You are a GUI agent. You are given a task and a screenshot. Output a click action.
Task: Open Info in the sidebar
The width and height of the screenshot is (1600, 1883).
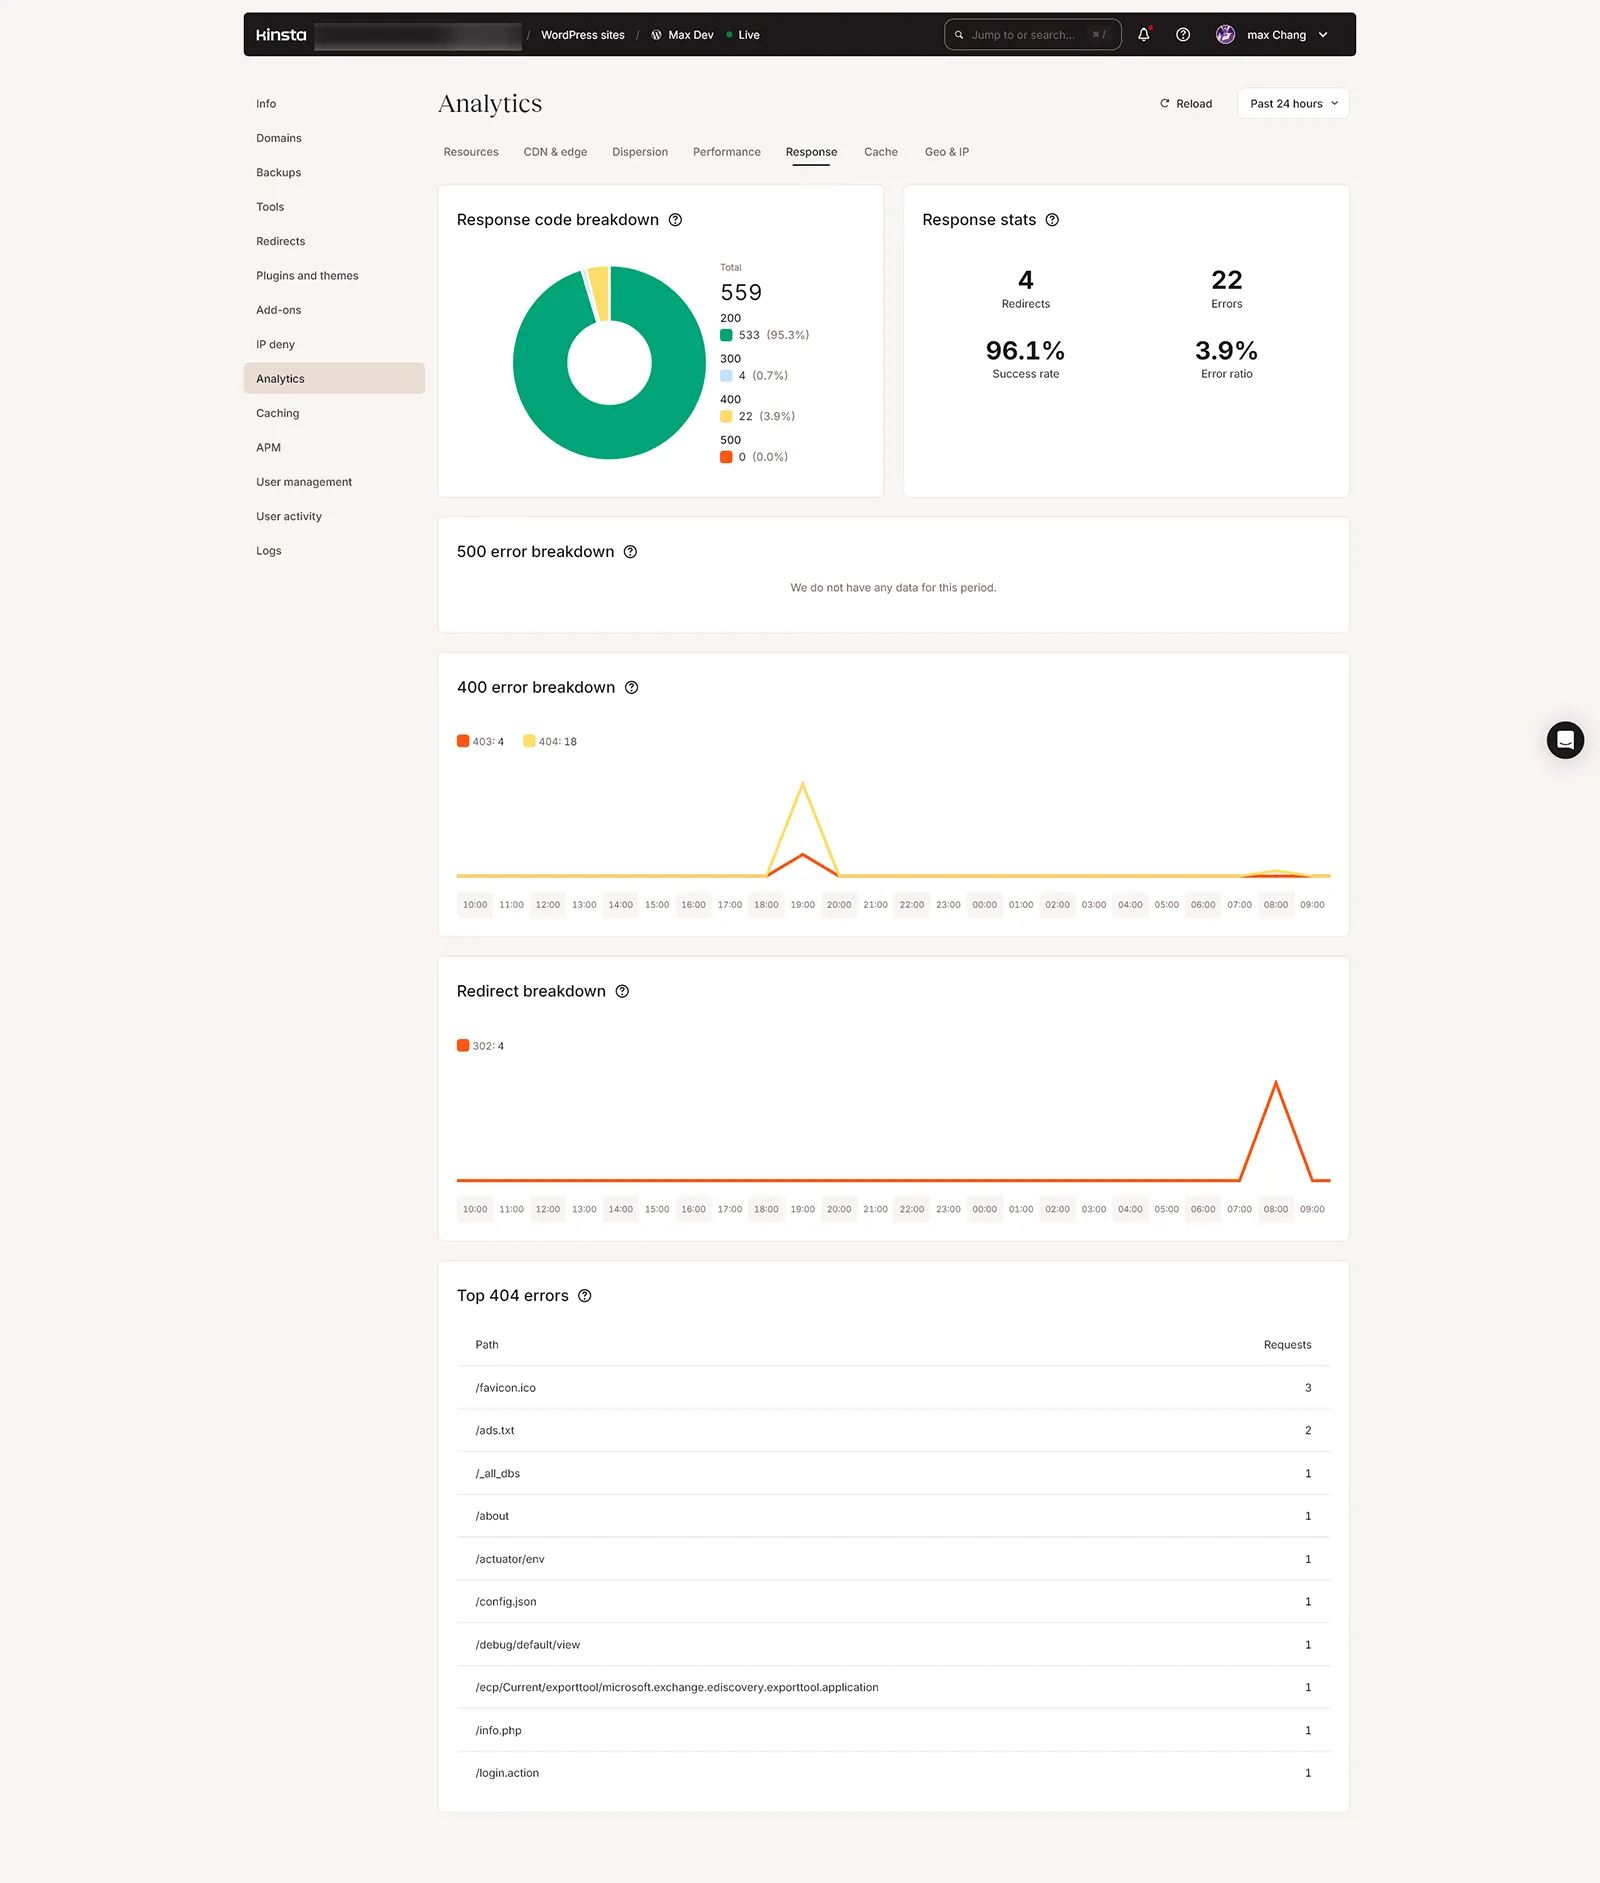[x=266, y=104]
